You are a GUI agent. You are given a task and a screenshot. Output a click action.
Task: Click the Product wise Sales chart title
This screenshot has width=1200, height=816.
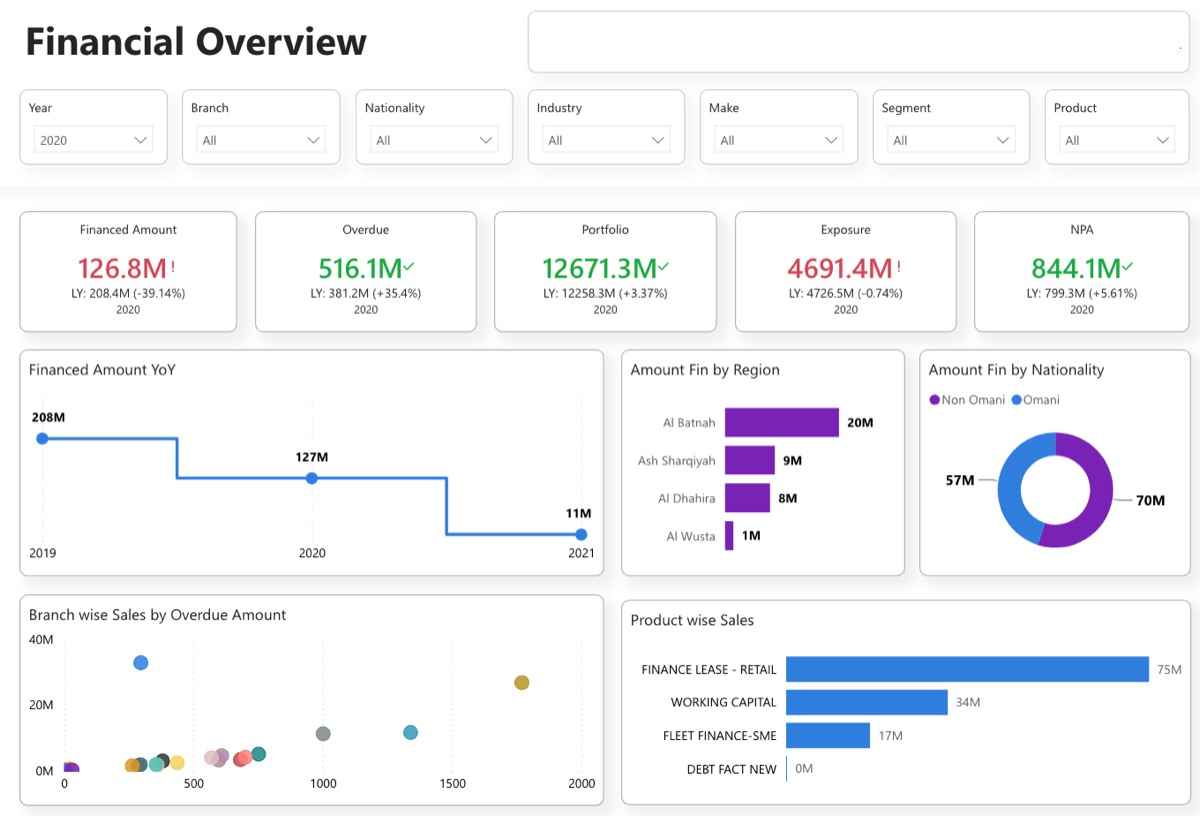692,620
